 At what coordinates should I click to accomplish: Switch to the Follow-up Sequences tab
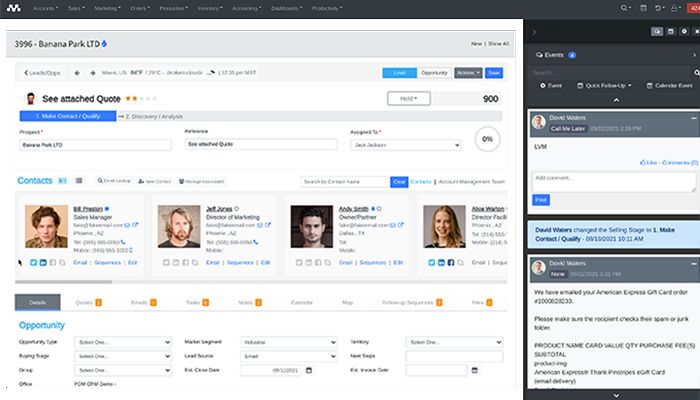(x=412, y=302)
